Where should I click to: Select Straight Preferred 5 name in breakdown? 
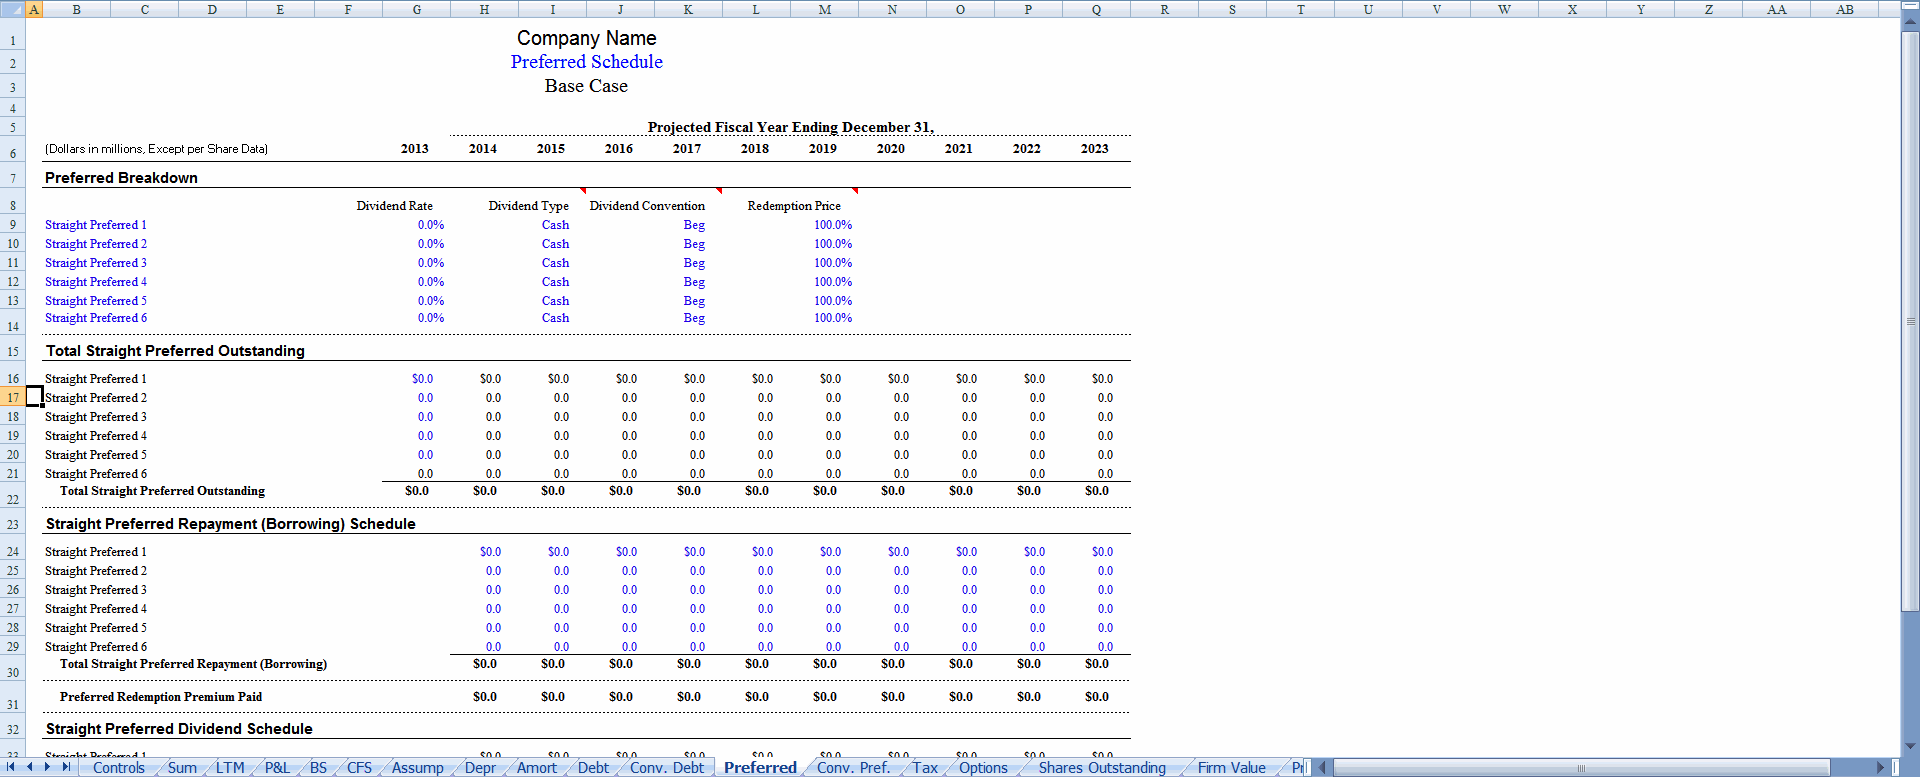(96, 301)
